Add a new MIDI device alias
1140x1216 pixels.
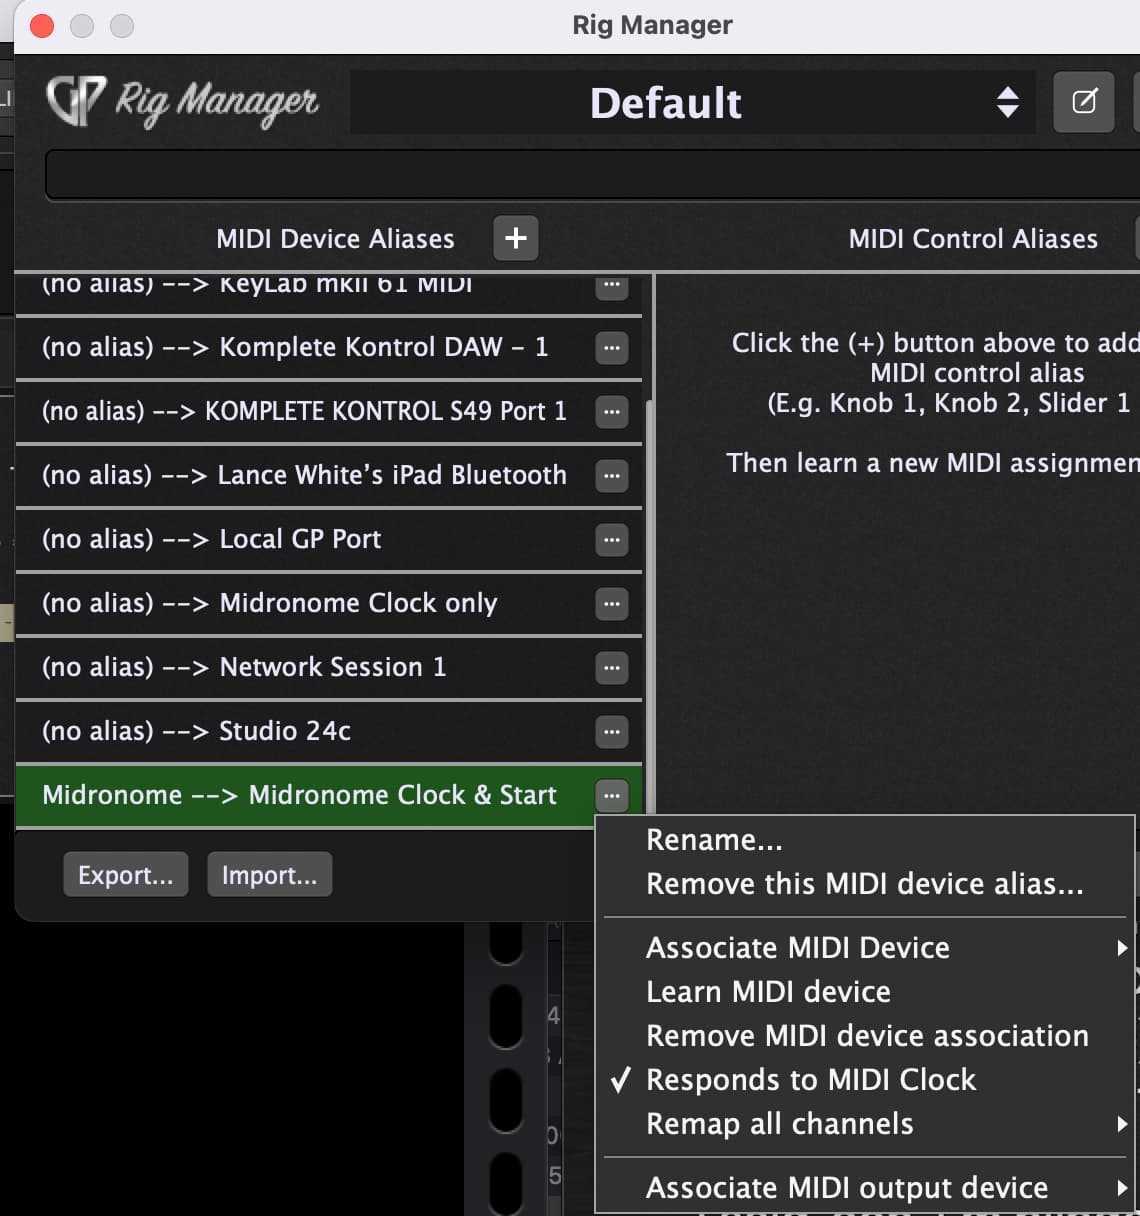516,238
